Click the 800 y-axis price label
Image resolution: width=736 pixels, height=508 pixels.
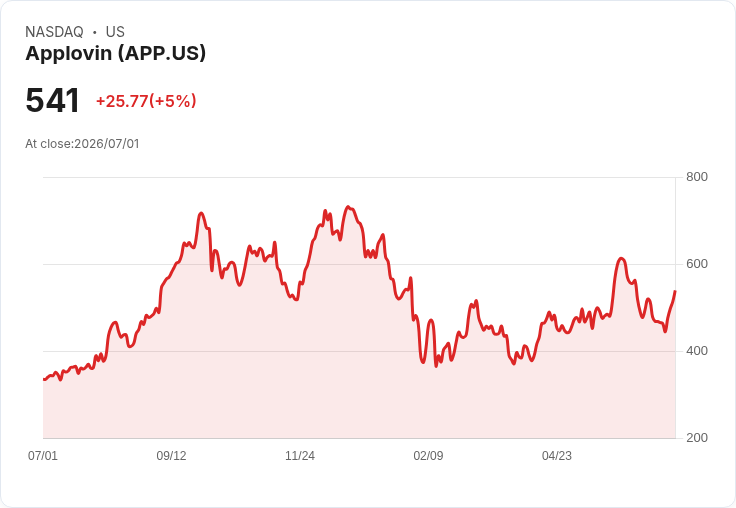(697, 177)
